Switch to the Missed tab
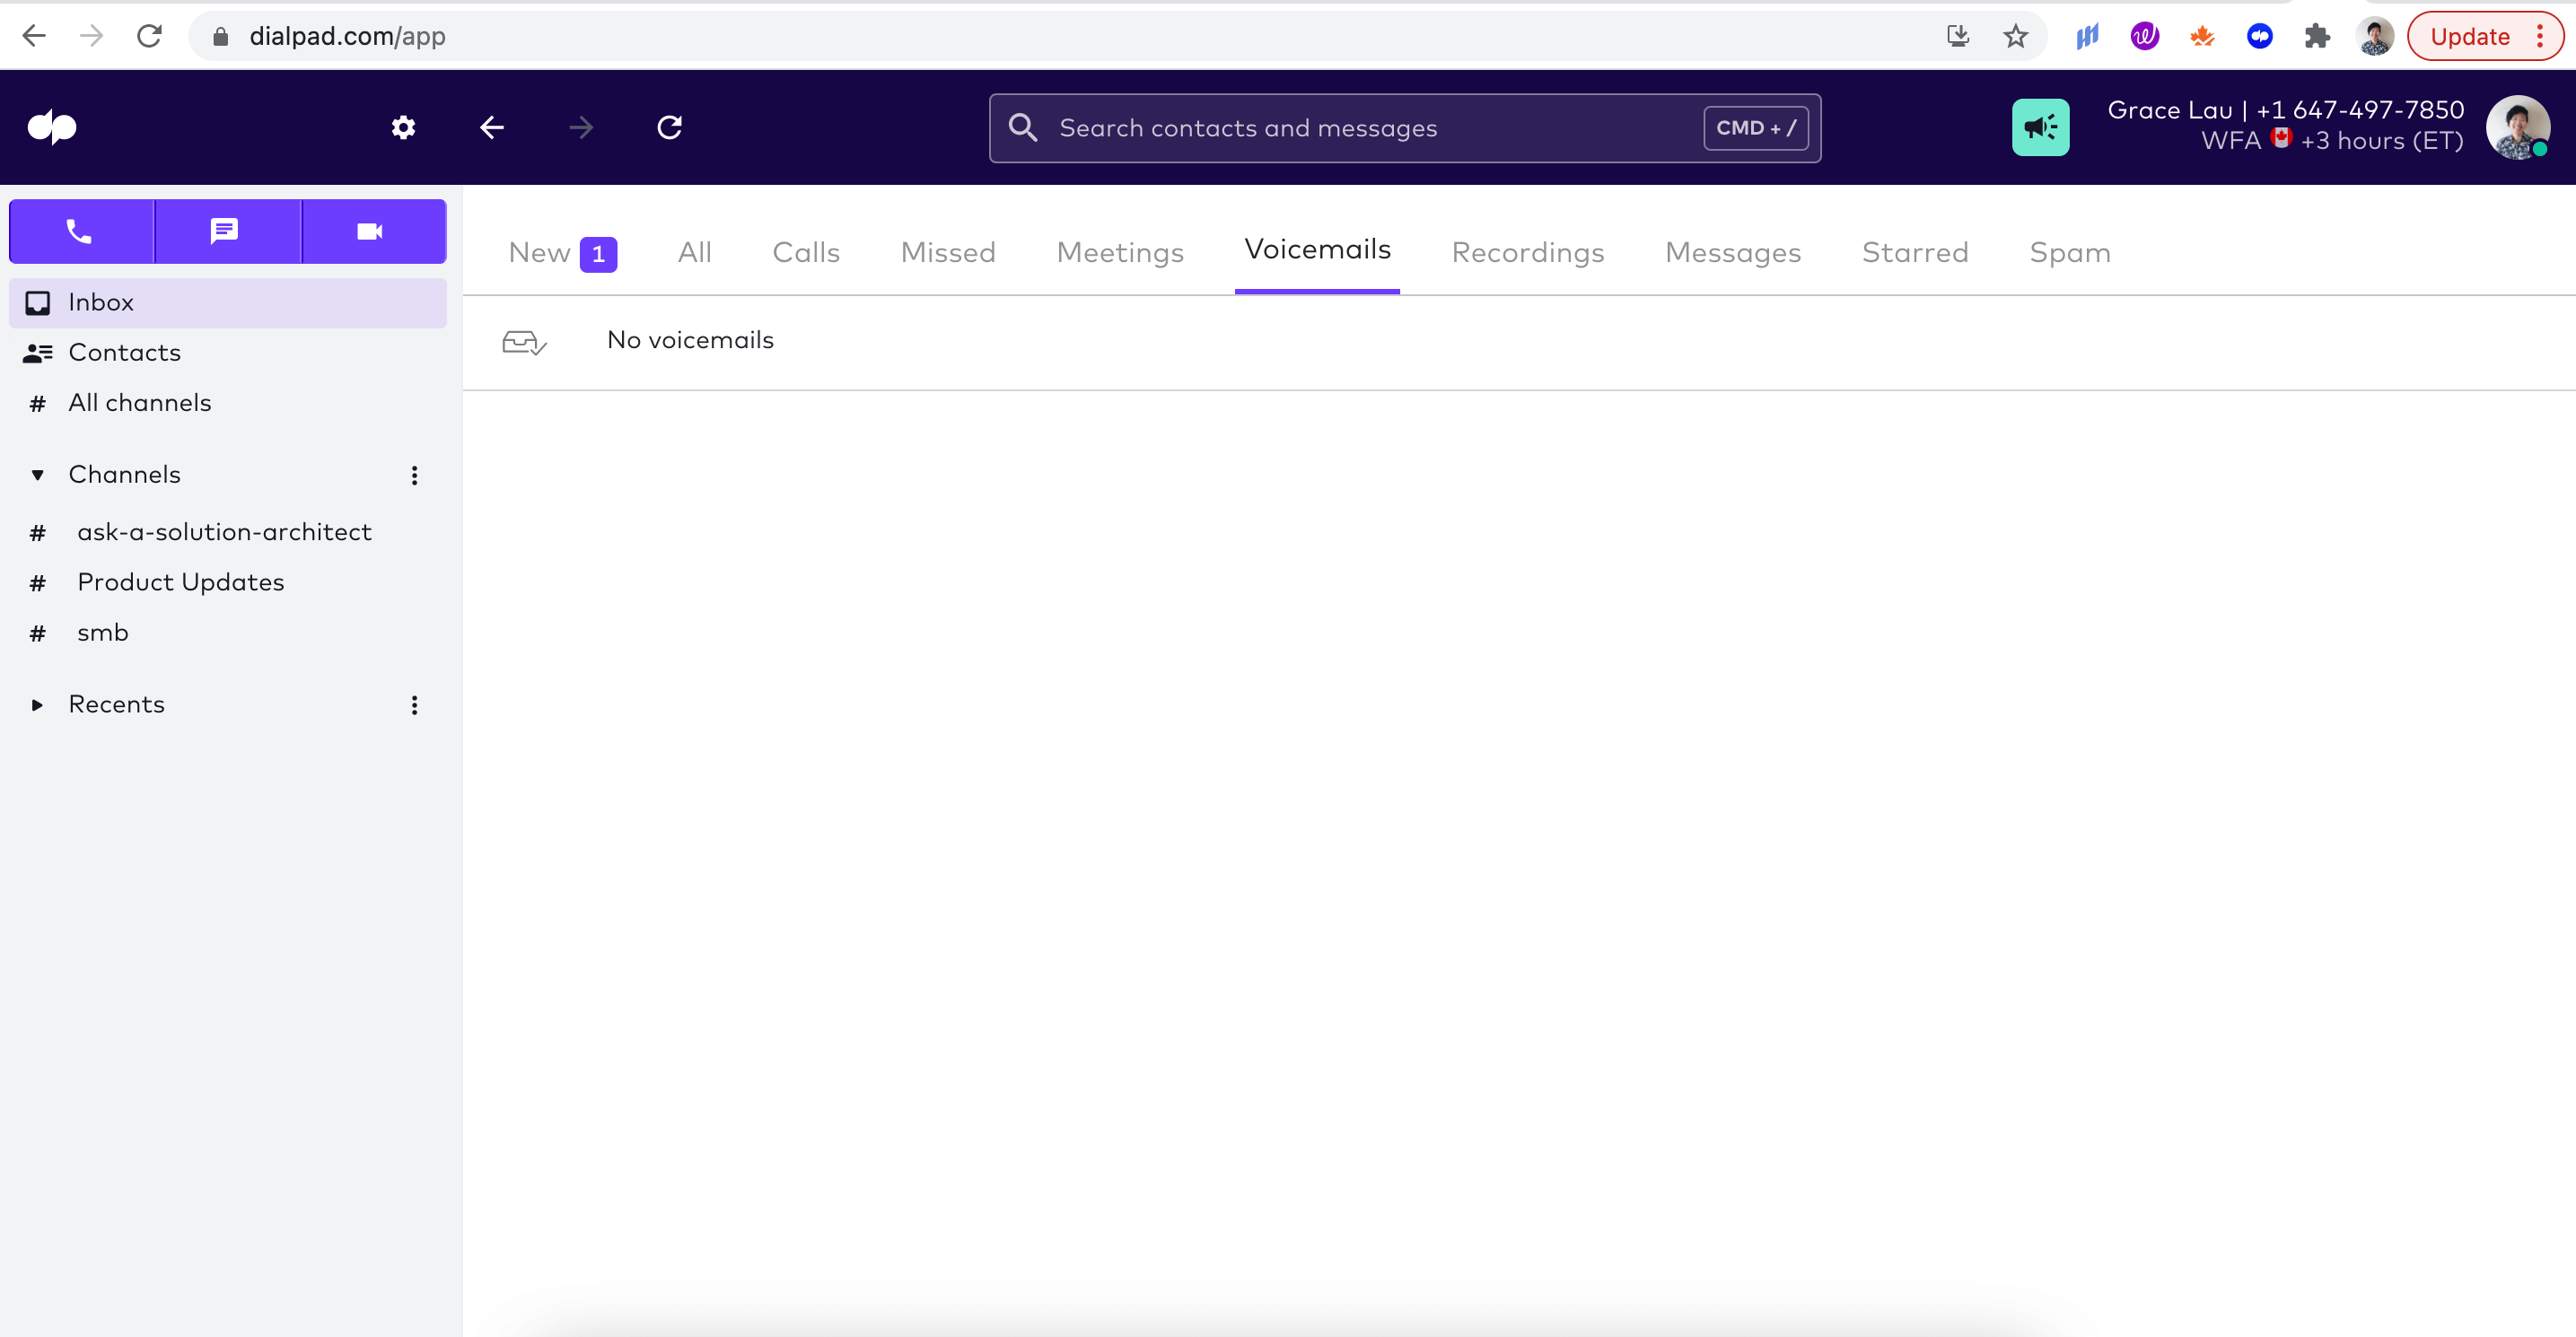Viewport: 2576px width, 1337px height. (x=948, y=253)
